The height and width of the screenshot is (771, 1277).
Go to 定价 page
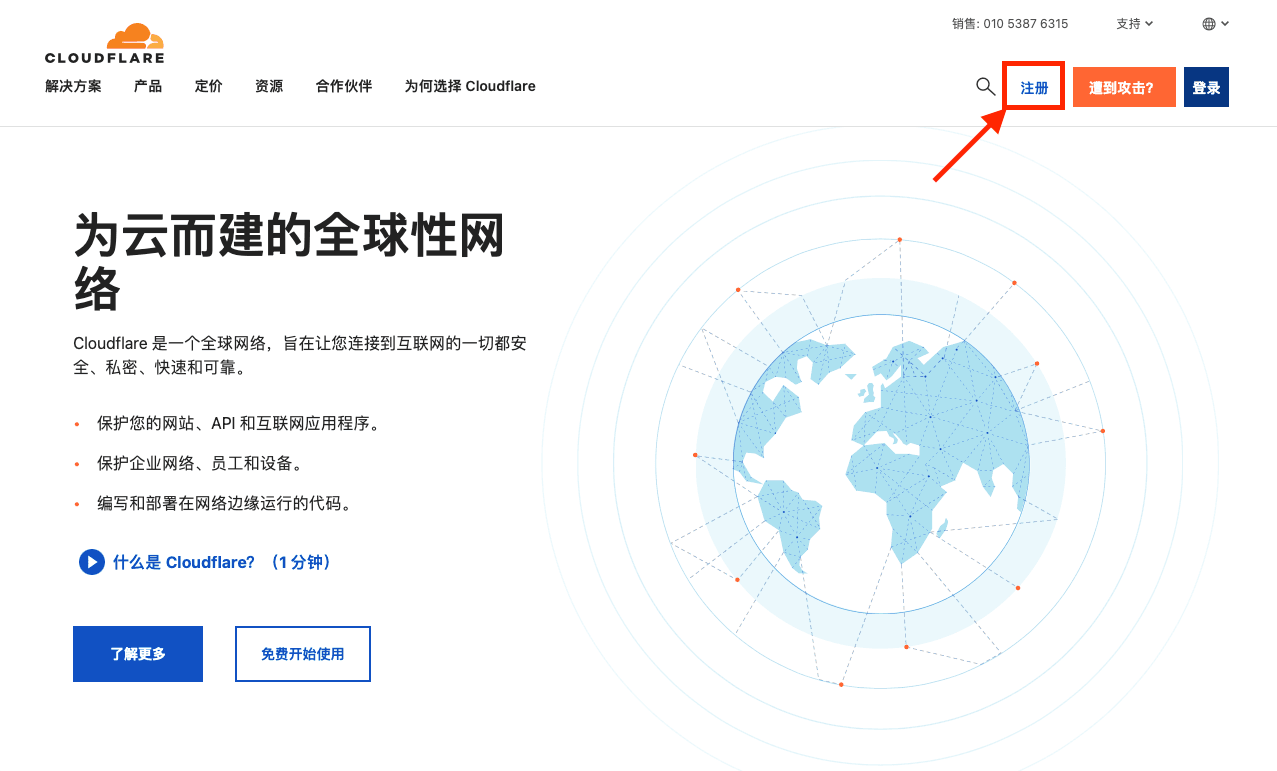pyautogui.click(x=208, y=86)
